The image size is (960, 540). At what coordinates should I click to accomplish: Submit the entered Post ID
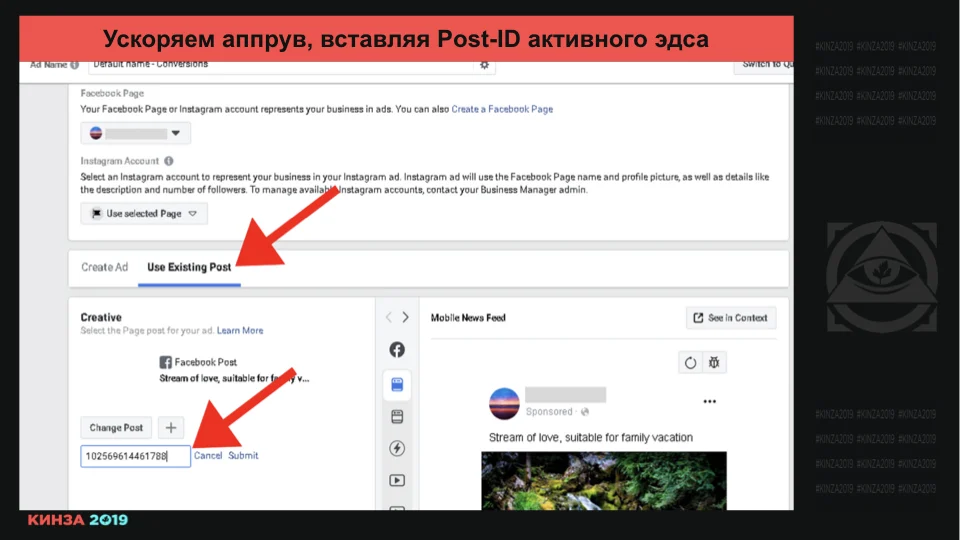click(x=243, y=456)
